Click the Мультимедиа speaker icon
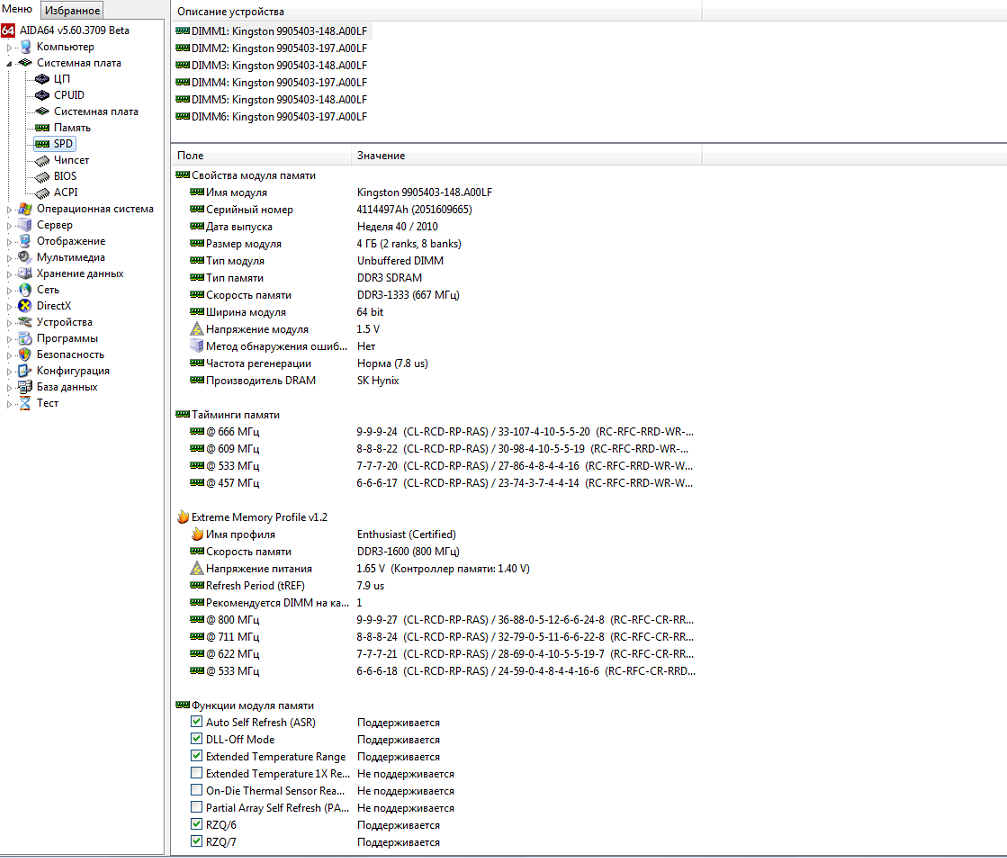 [26, 258]
